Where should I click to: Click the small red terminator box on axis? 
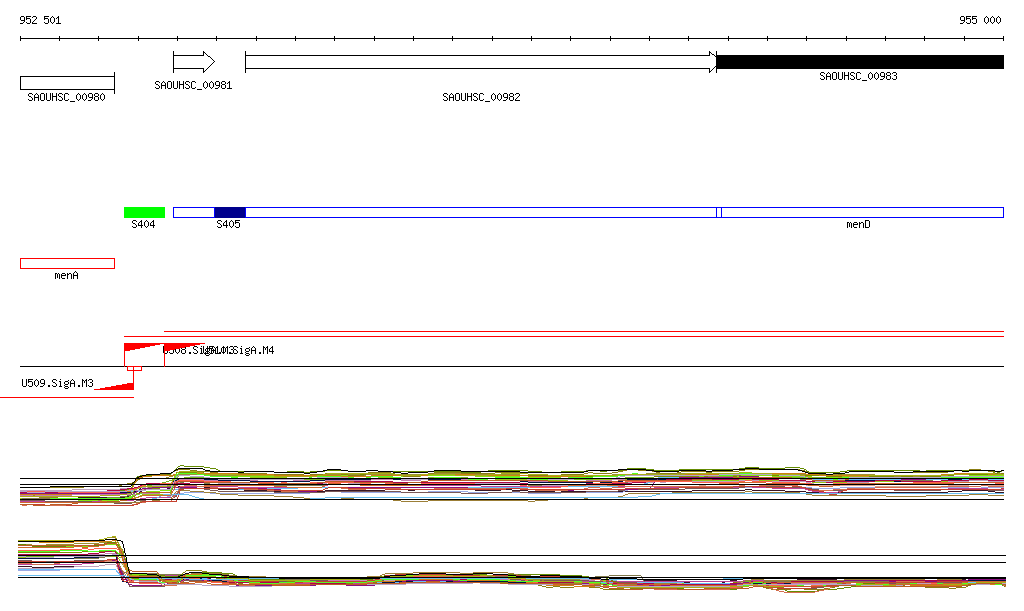point(135,368)
